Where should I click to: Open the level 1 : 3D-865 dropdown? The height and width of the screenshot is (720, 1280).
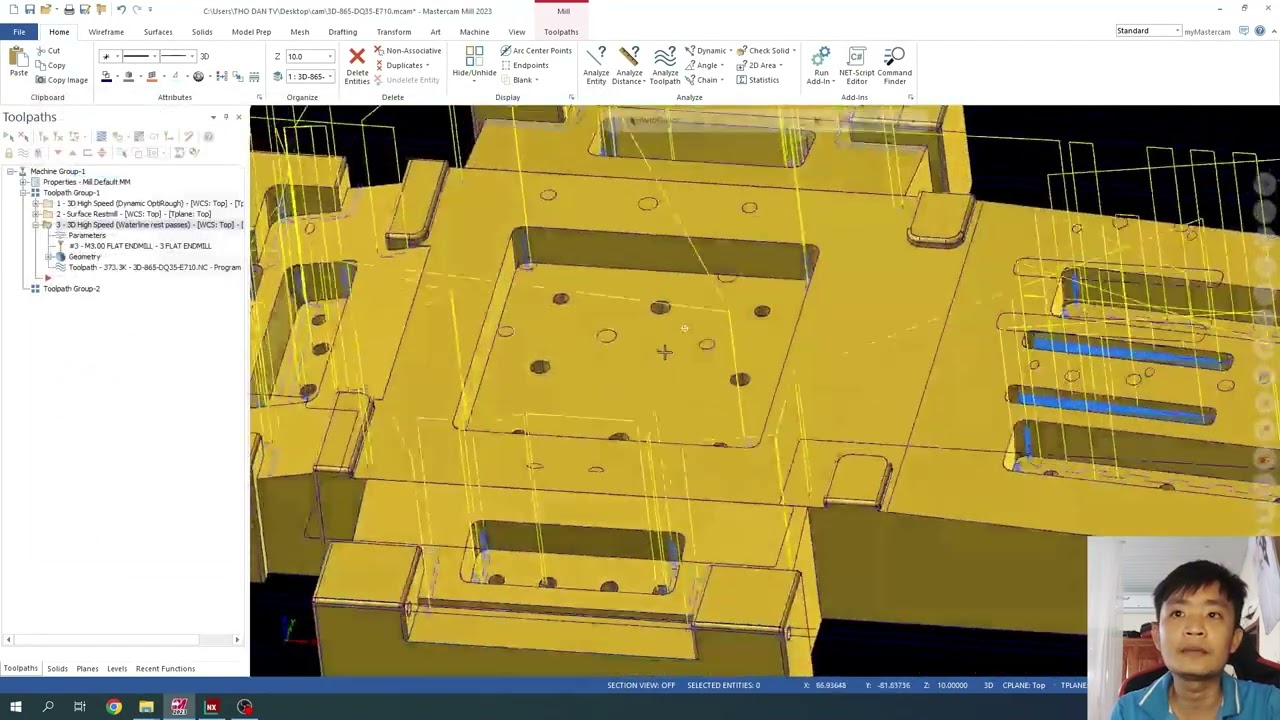coord(330,76)
